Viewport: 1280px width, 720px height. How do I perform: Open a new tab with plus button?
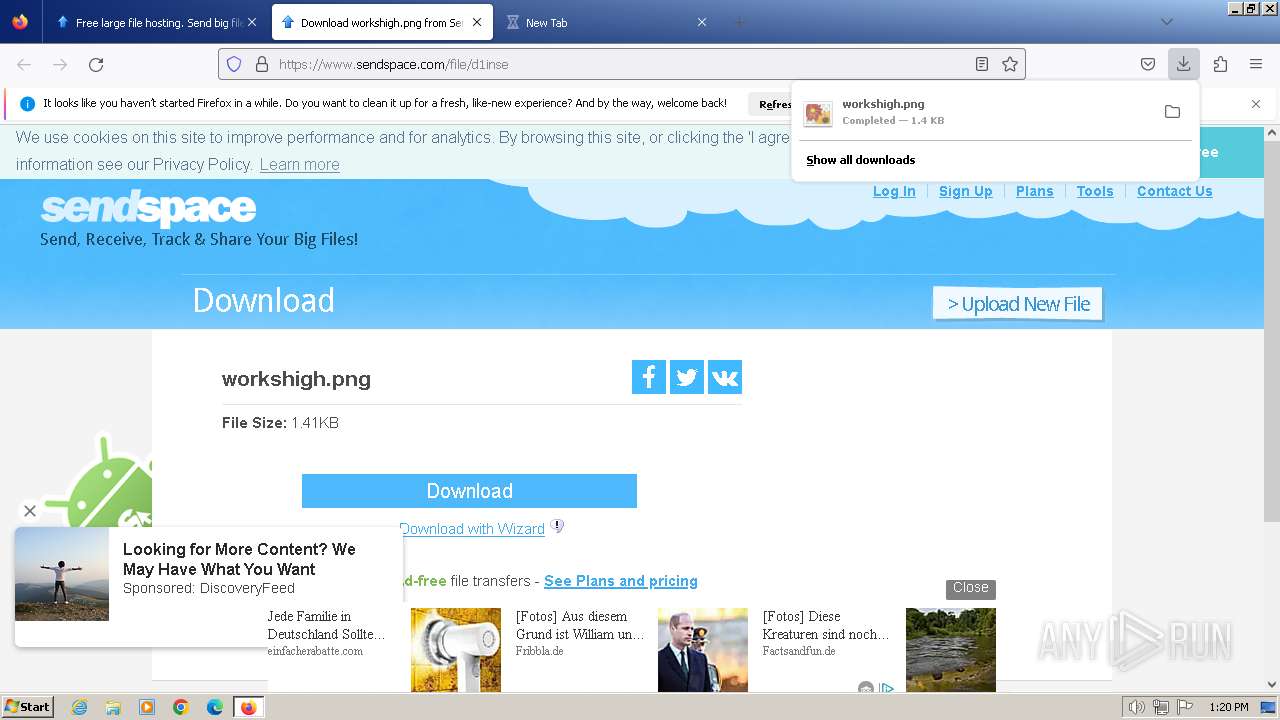coord(739,22)
